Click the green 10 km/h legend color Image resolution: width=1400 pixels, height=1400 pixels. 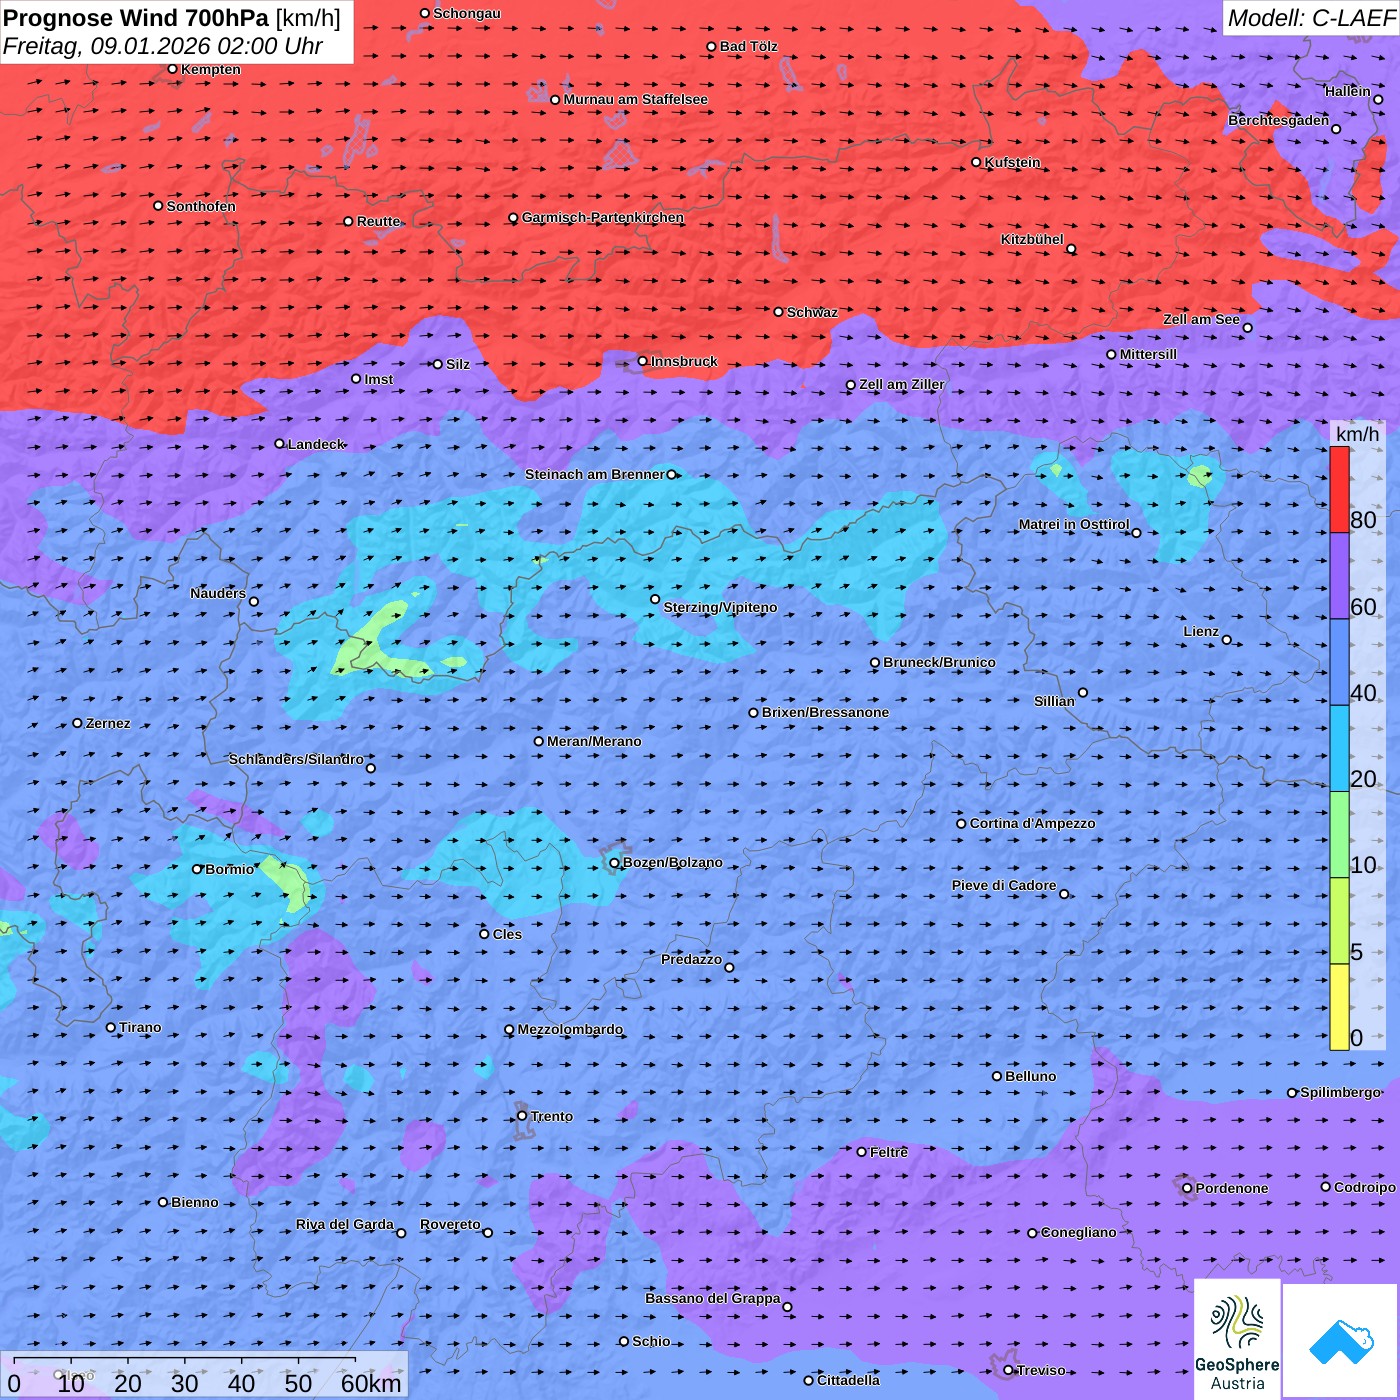coord(1339,835)
